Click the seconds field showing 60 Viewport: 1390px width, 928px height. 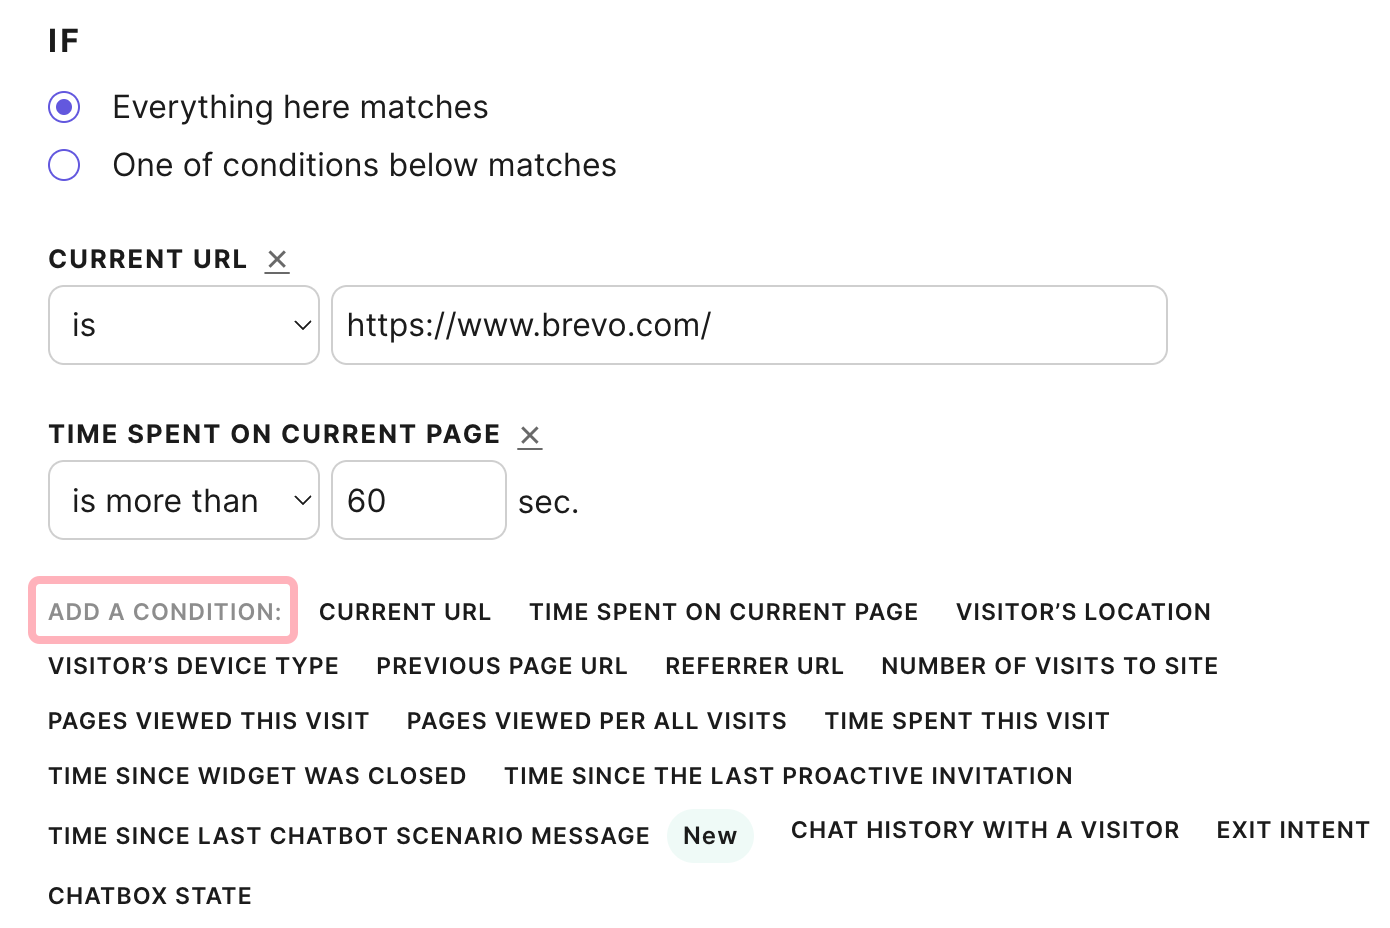[x=418, y=500]
